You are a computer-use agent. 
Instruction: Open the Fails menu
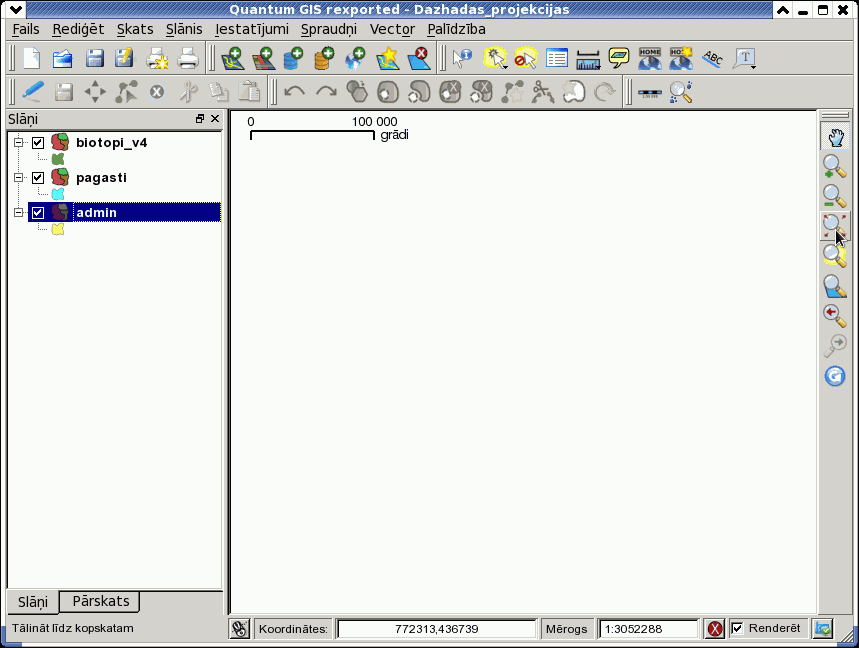(26, 29)
